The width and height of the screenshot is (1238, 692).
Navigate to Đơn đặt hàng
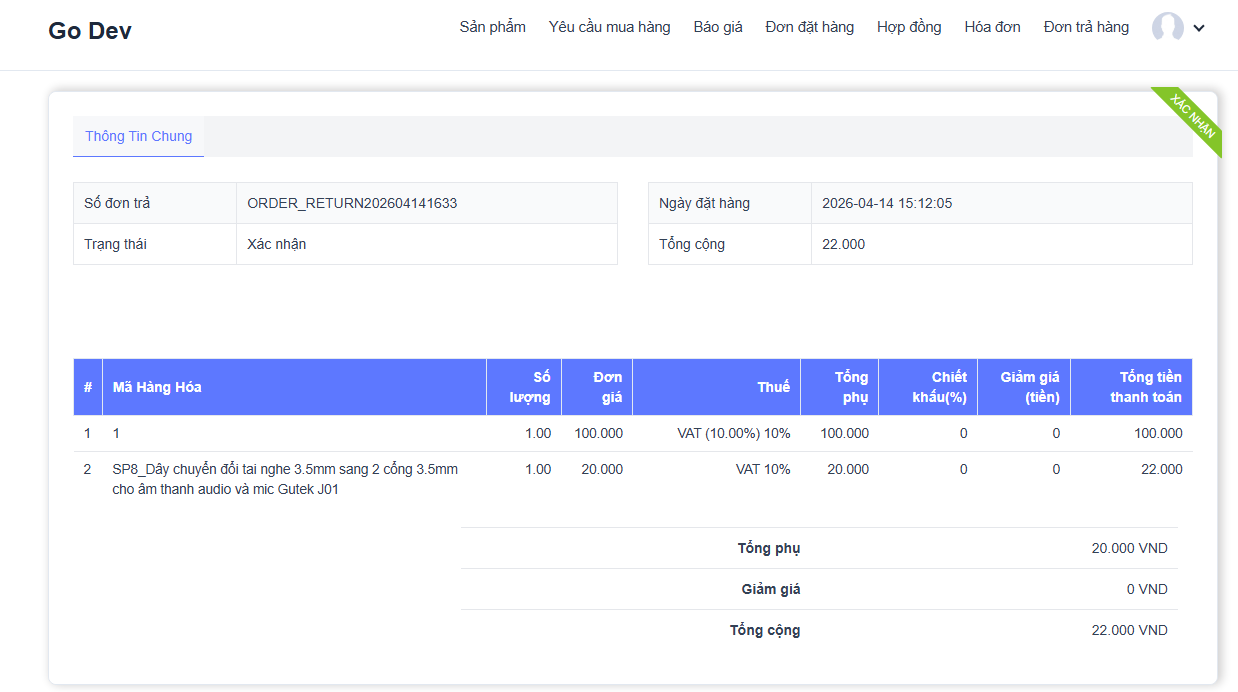(x=809, y=27)
